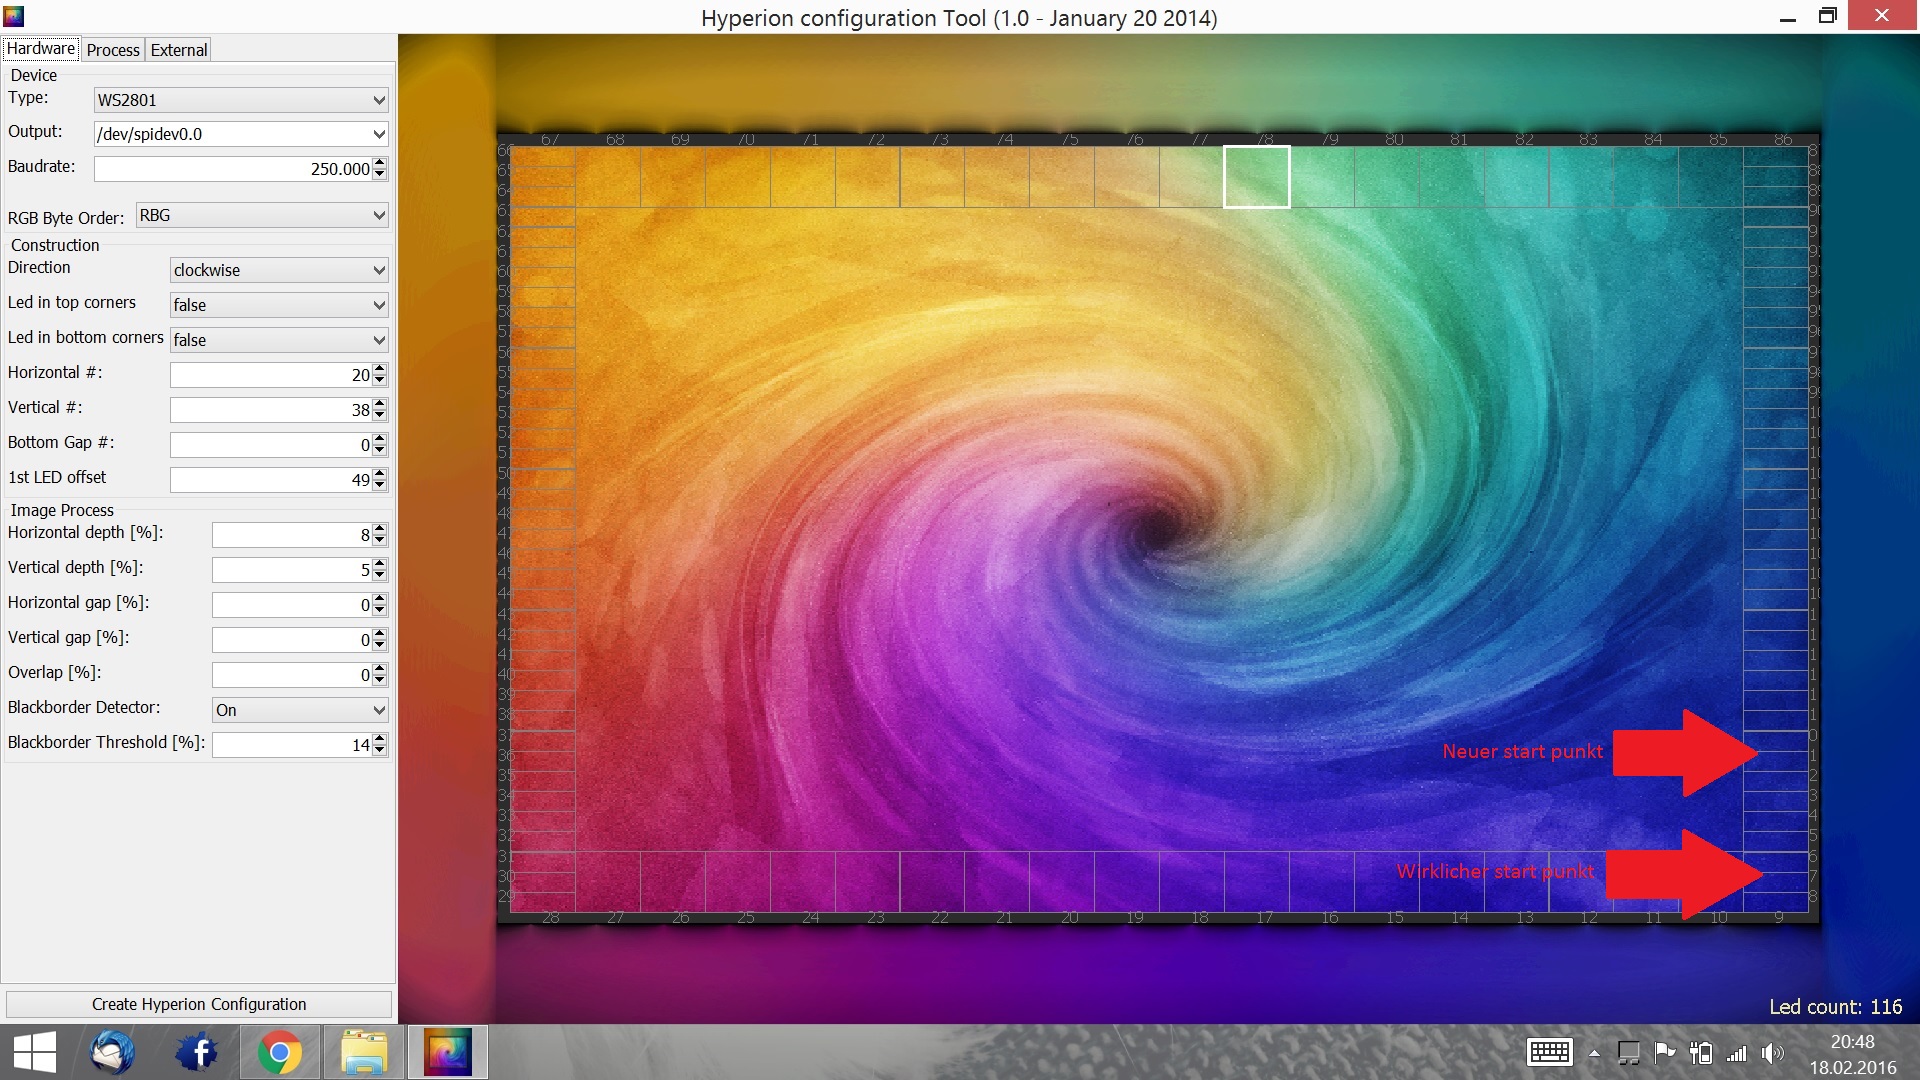Select highlighted LED 78 in preview

pos(1256,177)
